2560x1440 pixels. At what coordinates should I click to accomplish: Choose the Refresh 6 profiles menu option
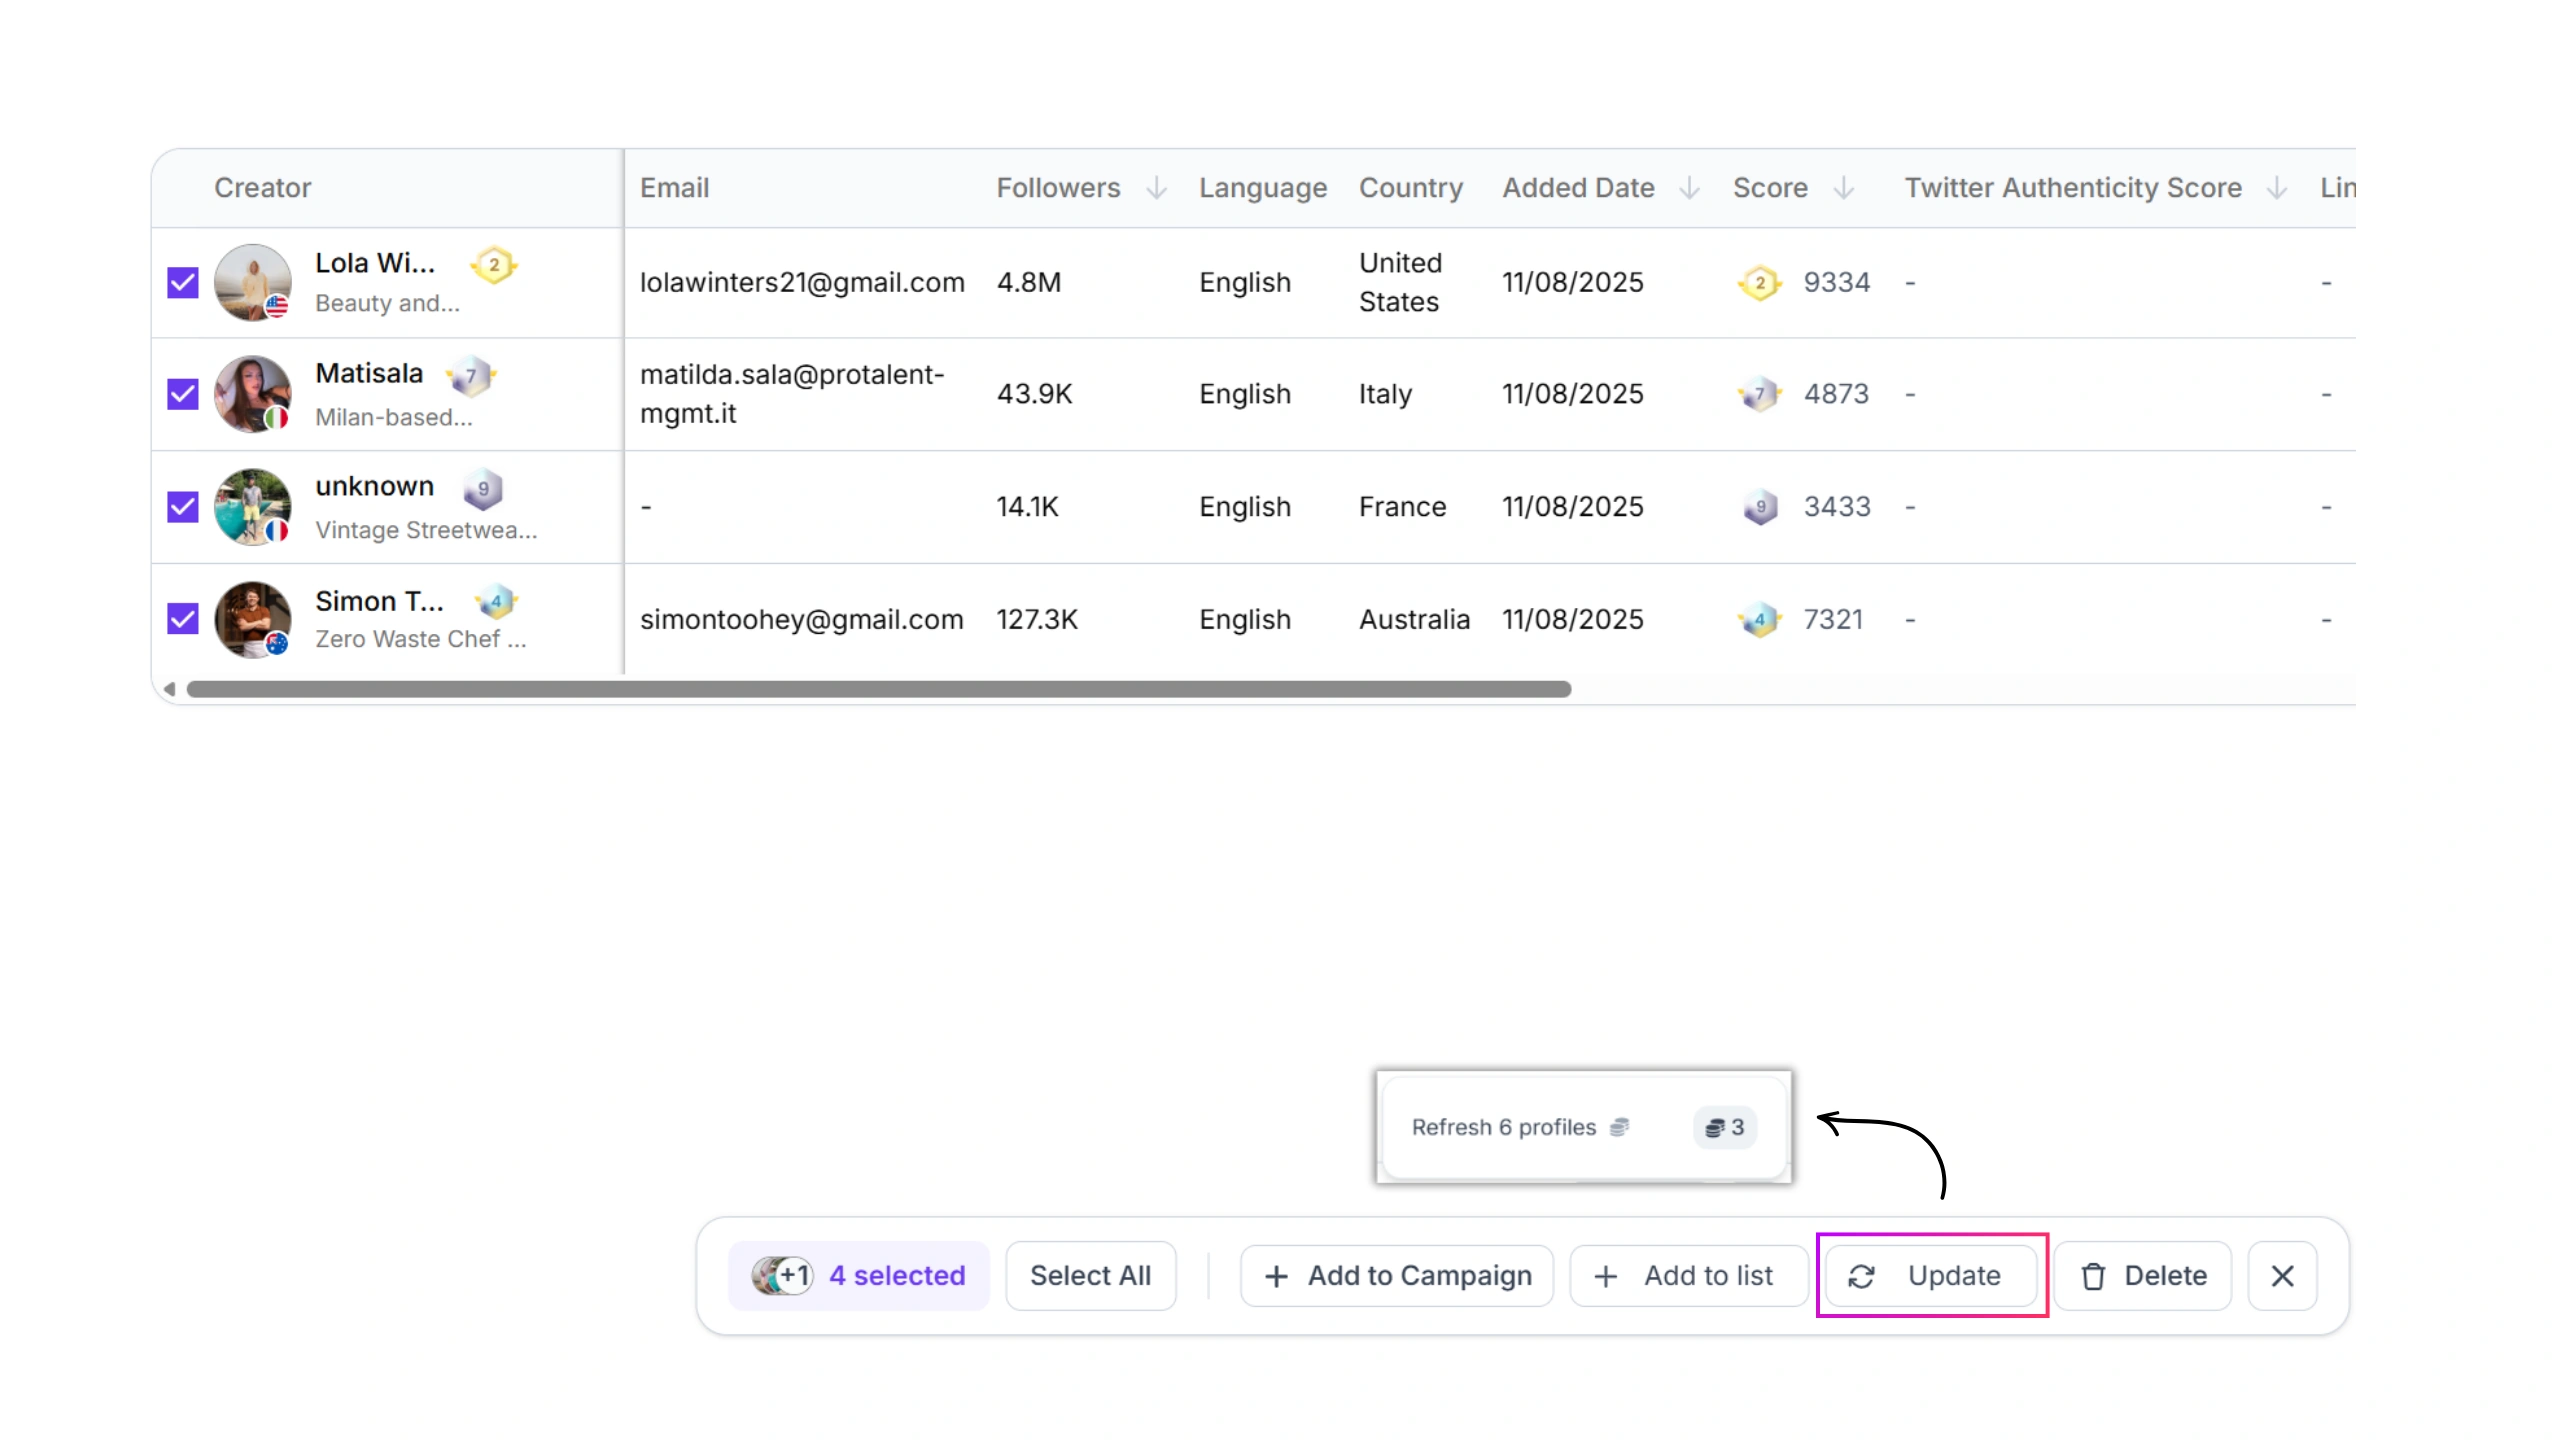point(1504,1127)
